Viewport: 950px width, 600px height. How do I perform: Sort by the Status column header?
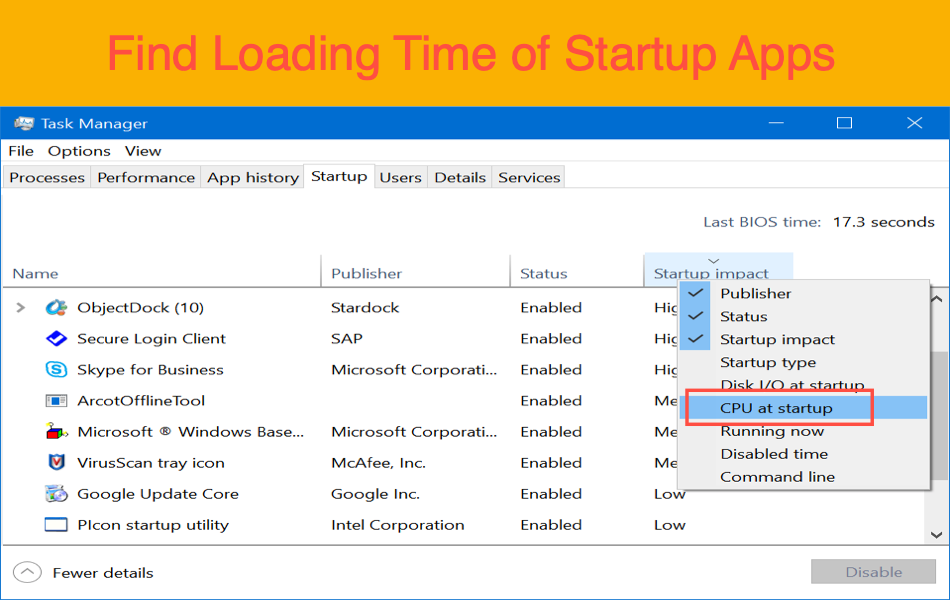point(577,272)
